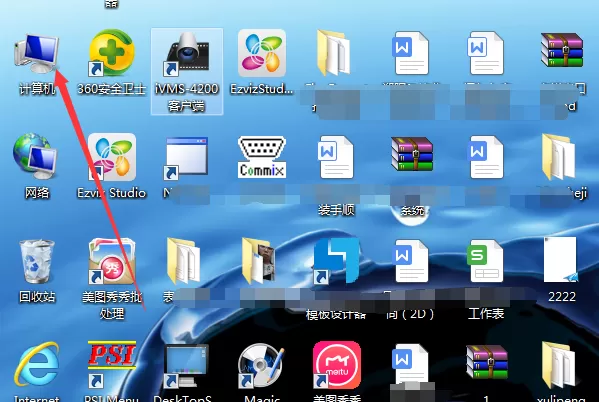Open the 工作表 spreadsheet file

click(486, 261)
